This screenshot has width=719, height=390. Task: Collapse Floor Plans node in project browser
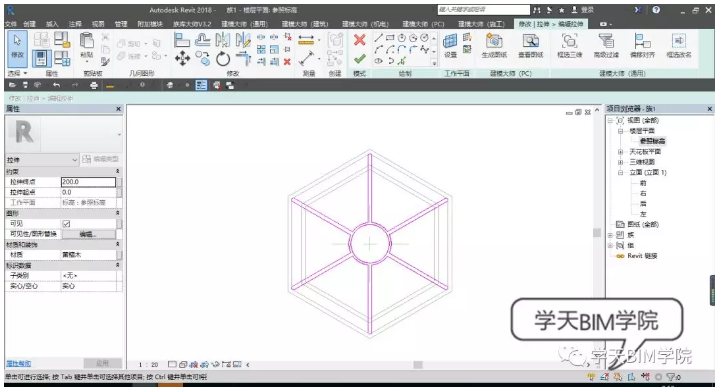pos(620,131)
